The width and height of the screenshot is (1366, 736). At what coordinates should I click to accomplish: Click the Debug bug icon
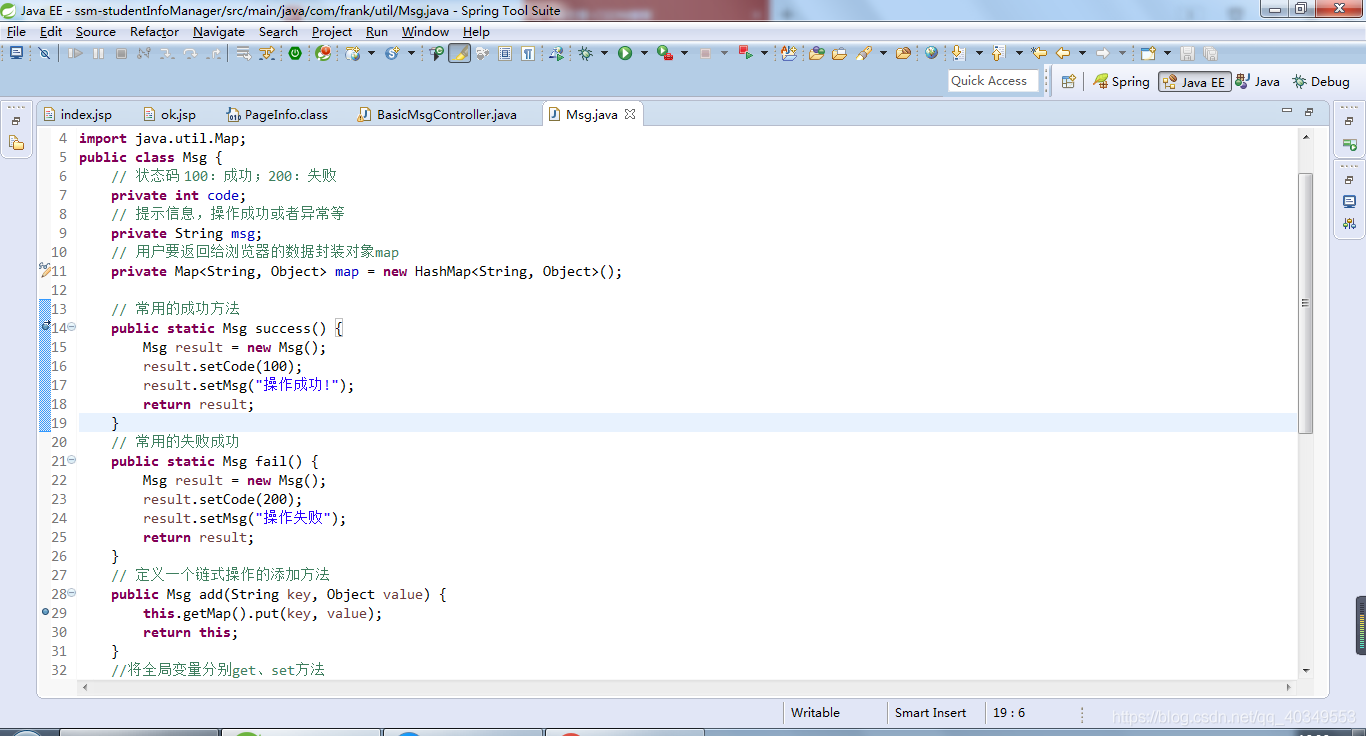pos(585,53)
